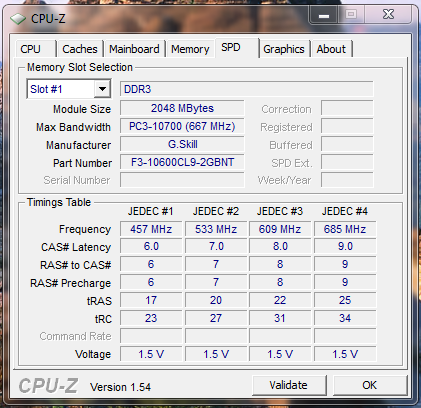Minimize the CPU-Z window
The height and width of the screenshot is (408, 421).
point(324,15)
